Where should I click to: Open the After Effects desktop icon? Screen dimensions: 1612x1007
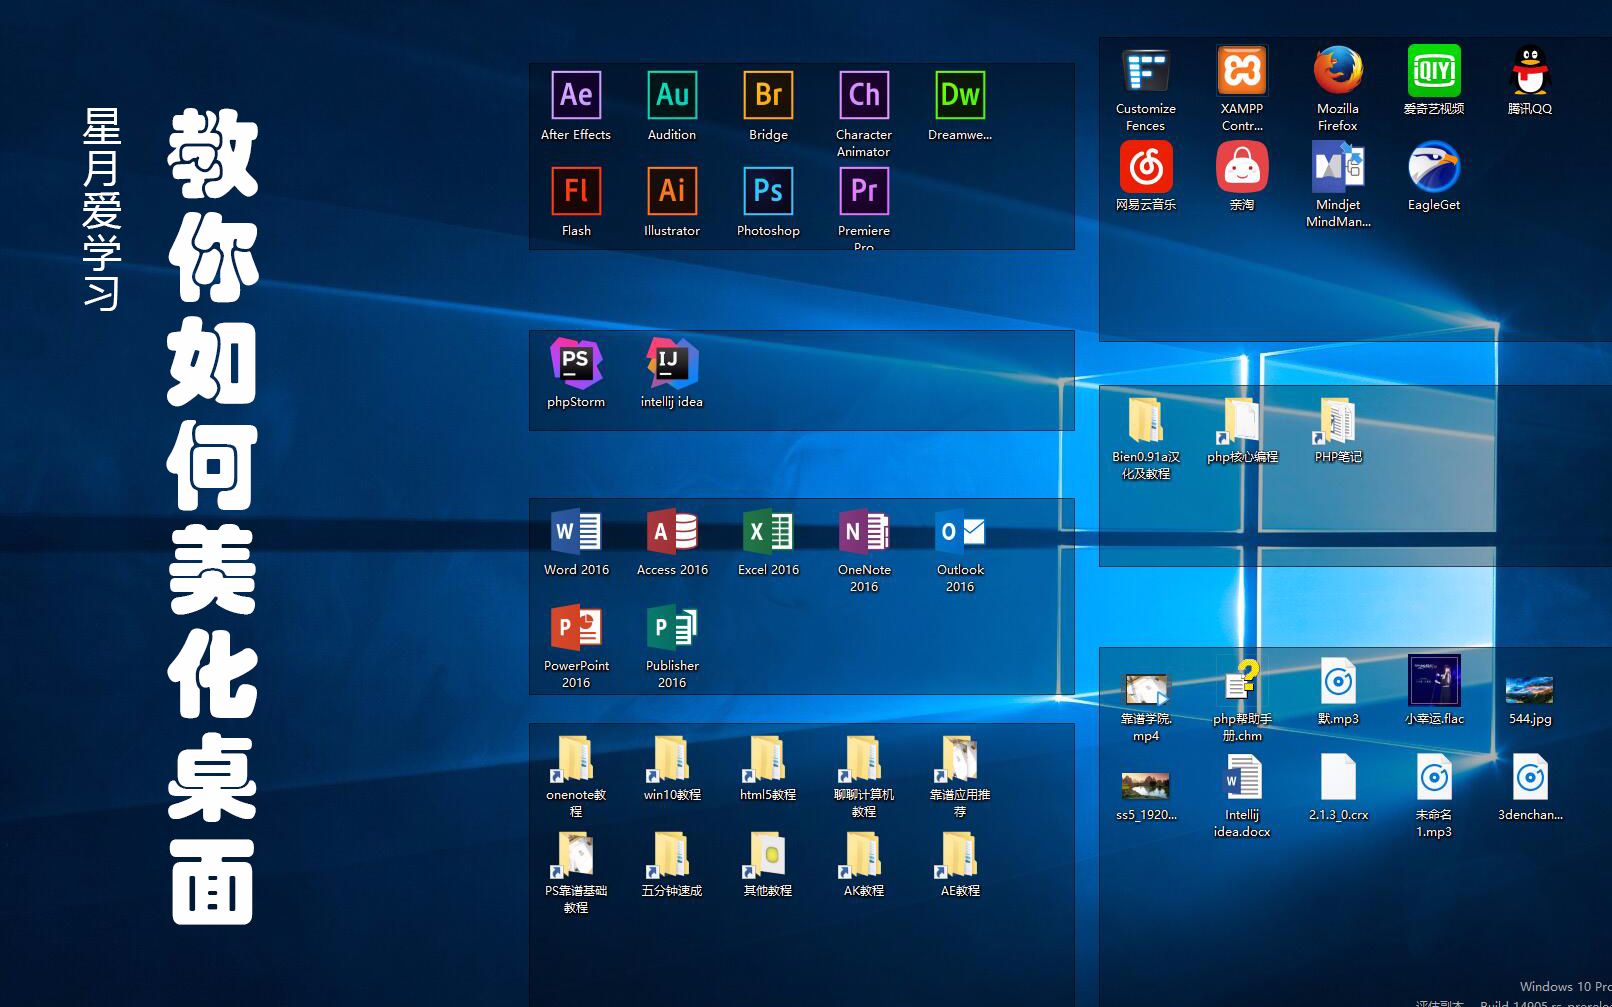(x=576, y=95)
